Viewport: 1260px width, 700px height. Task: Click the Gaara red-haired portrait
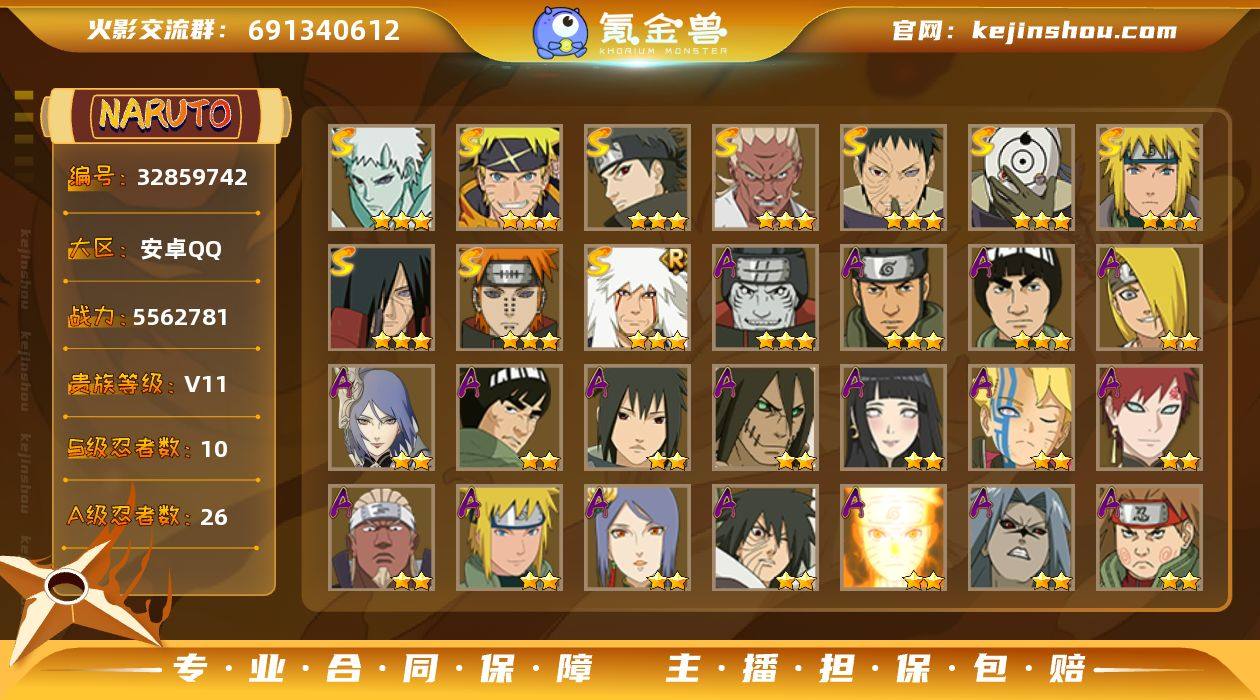pyautogui.click(x=1149, y=417)
